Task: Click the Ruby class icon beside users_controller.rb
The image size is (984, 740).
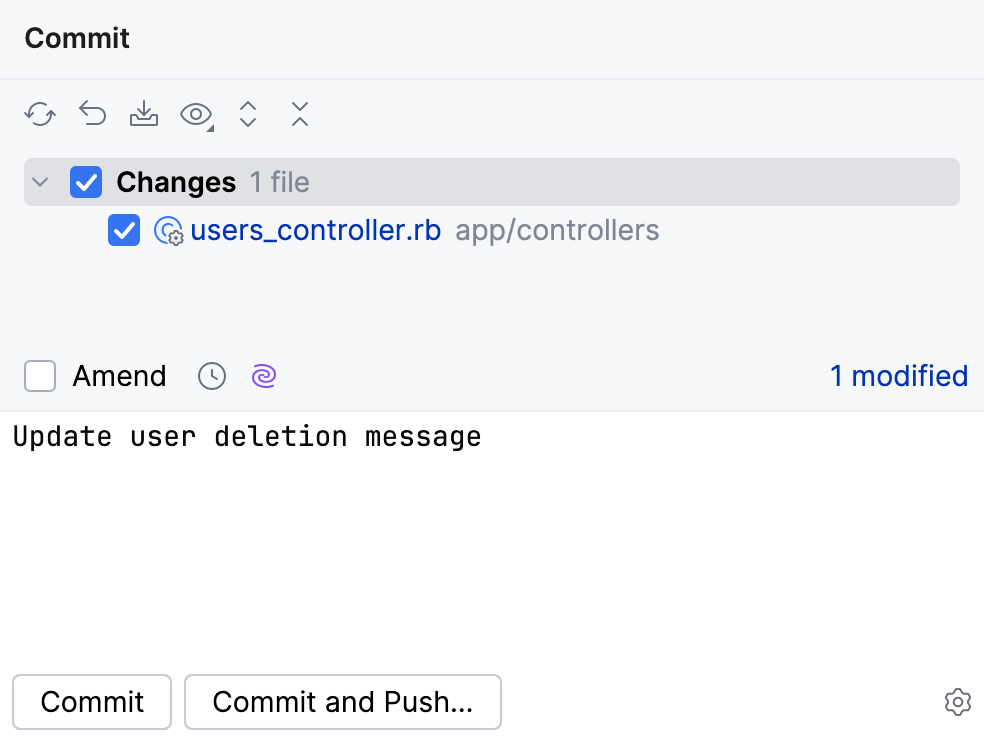Action: point(168,230)
